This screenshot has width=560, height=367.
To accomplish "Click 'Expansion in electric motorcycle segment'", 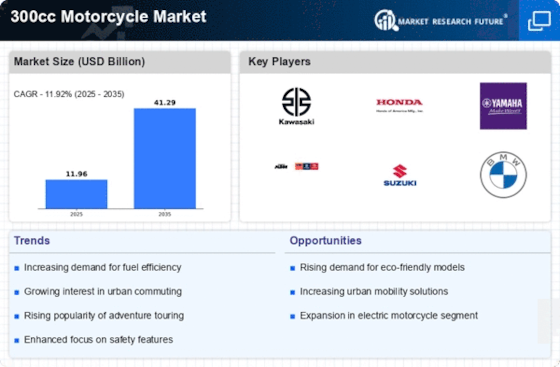I will [389, 316].
